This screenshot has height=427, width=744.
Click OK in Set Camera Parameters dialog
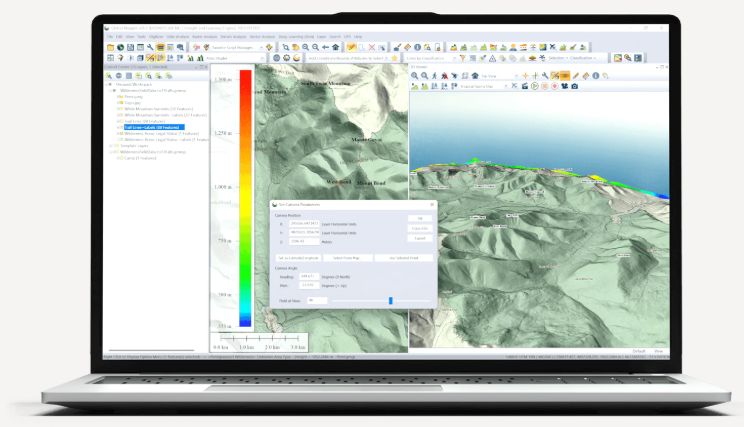click(419, 217)
